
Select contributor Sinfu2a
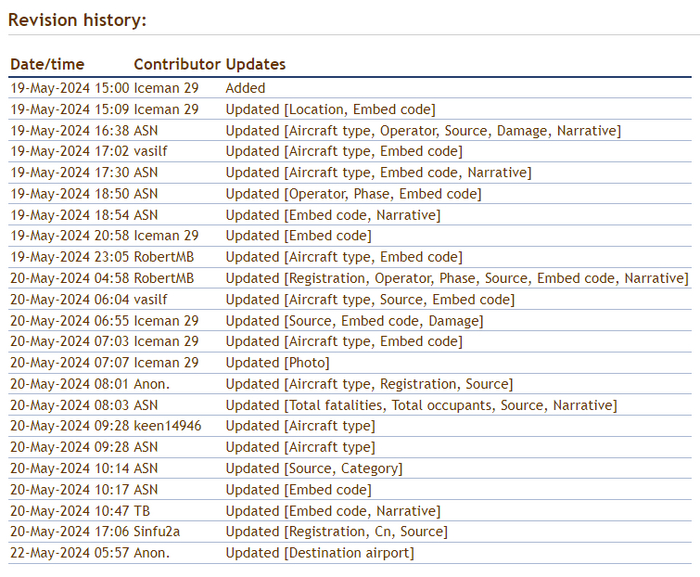pyautogui.click(x=163, y=532)
